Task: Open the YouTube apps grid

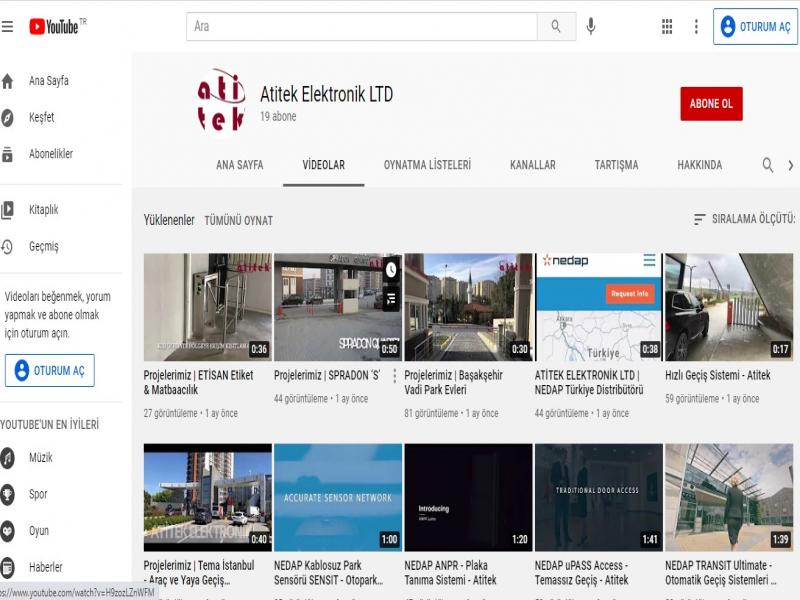Action: (x=667, y=26)
